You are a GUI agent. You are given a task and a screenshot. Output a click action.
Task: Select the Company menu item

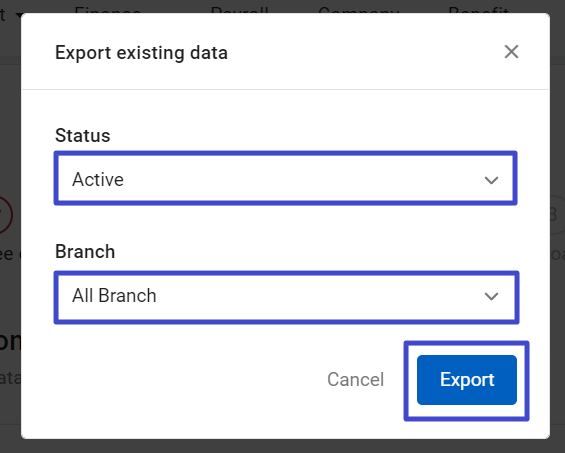pyautogui.click(x=359, y=10)
